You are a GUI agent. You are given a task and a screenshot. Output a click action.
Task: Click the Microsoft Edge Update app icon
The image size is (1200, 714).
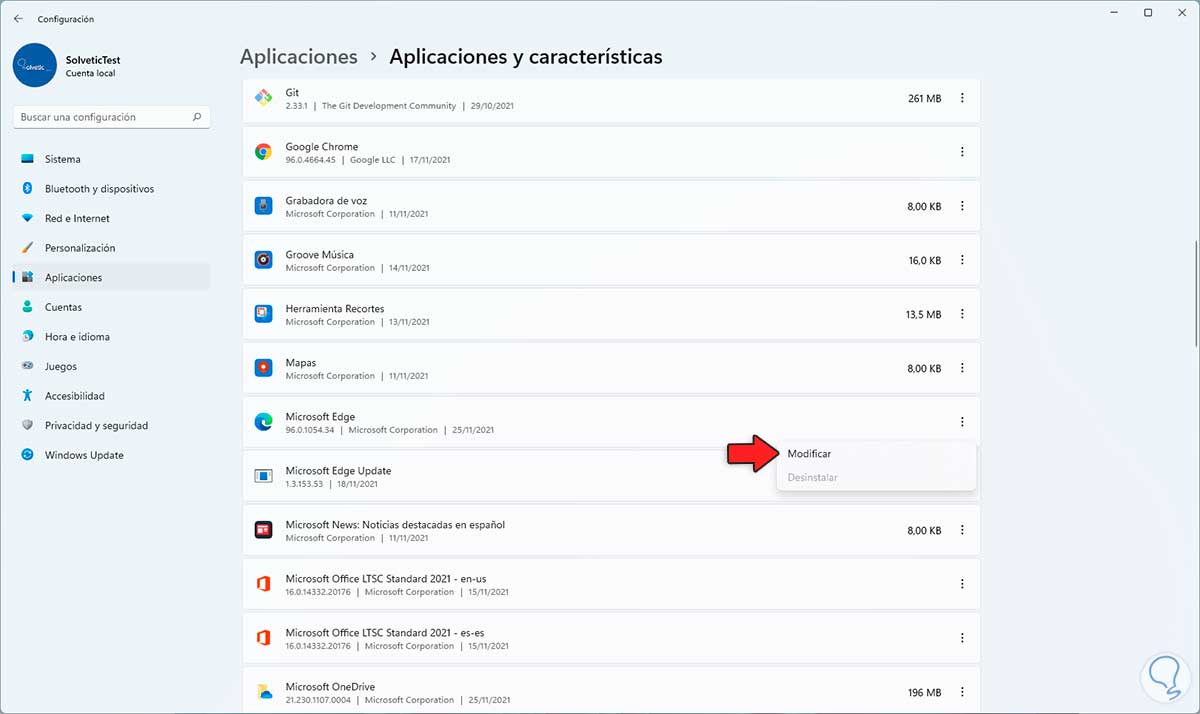coord(263,476)
